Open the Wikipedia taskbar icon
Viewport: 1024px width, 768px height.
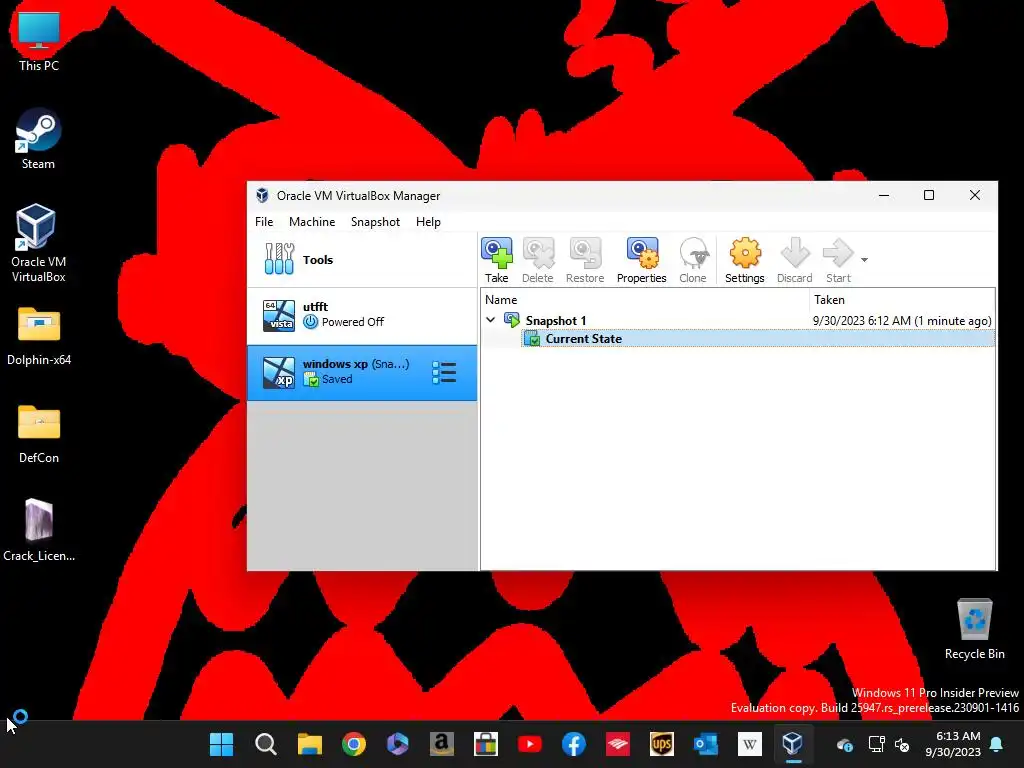pos(750,744)
